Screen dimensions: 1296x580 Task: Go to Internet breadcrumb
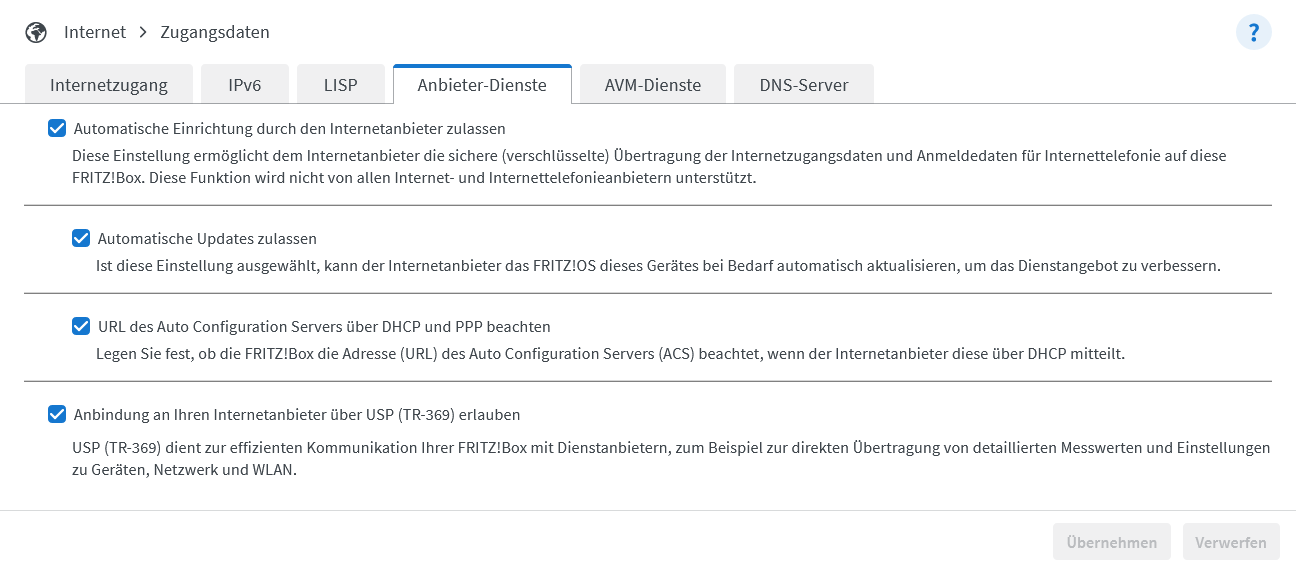point(95,32)
